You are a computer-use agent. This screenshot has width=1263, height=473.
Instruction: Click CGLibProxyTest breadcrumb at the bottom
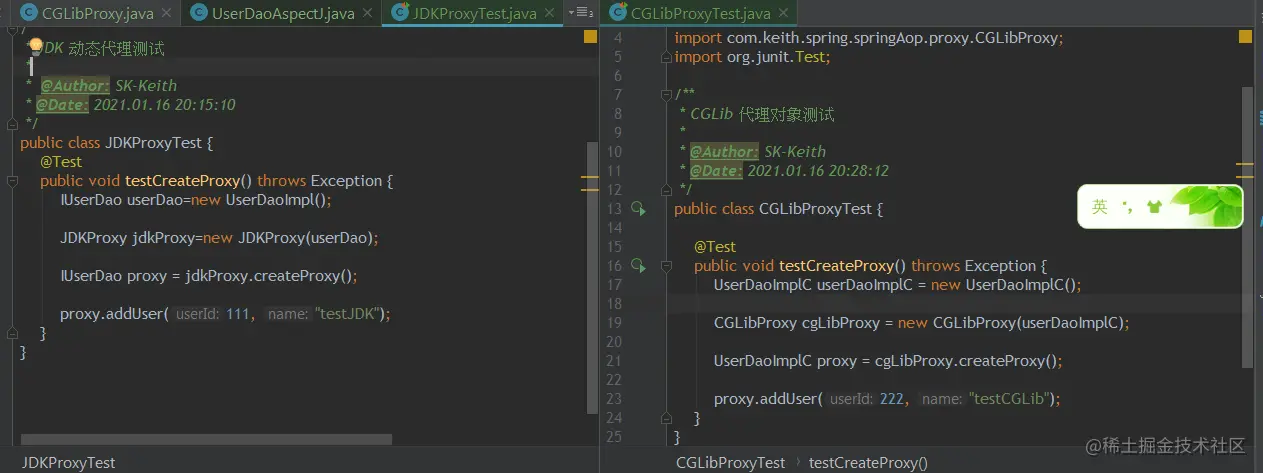pyautogui.click(x=730, y=462)
